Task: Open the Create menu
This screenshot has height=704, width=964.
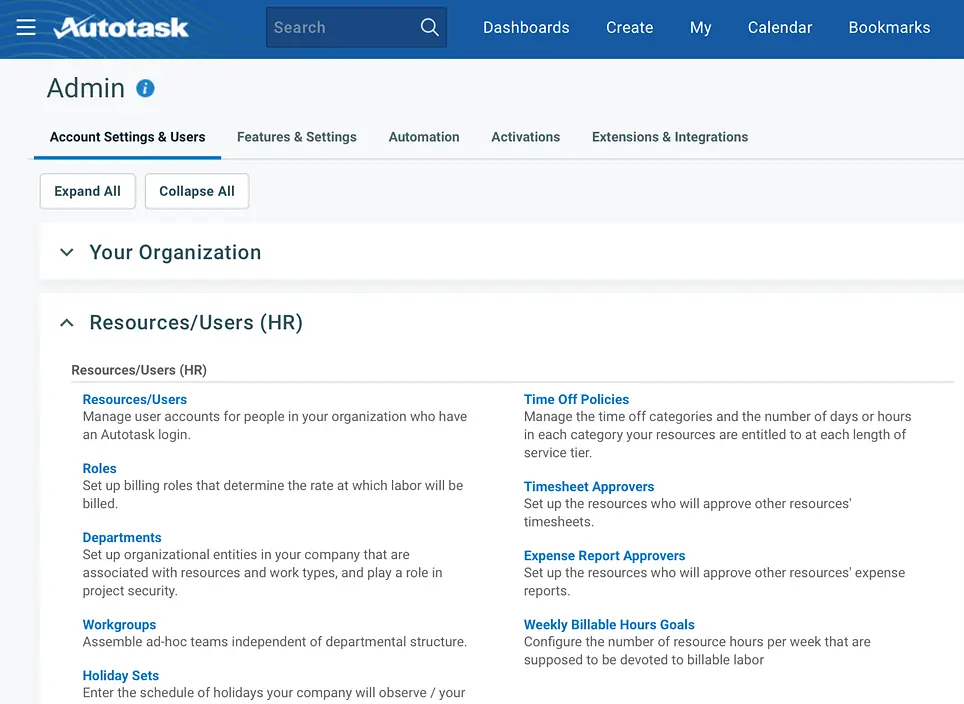Action: [630, 28]
